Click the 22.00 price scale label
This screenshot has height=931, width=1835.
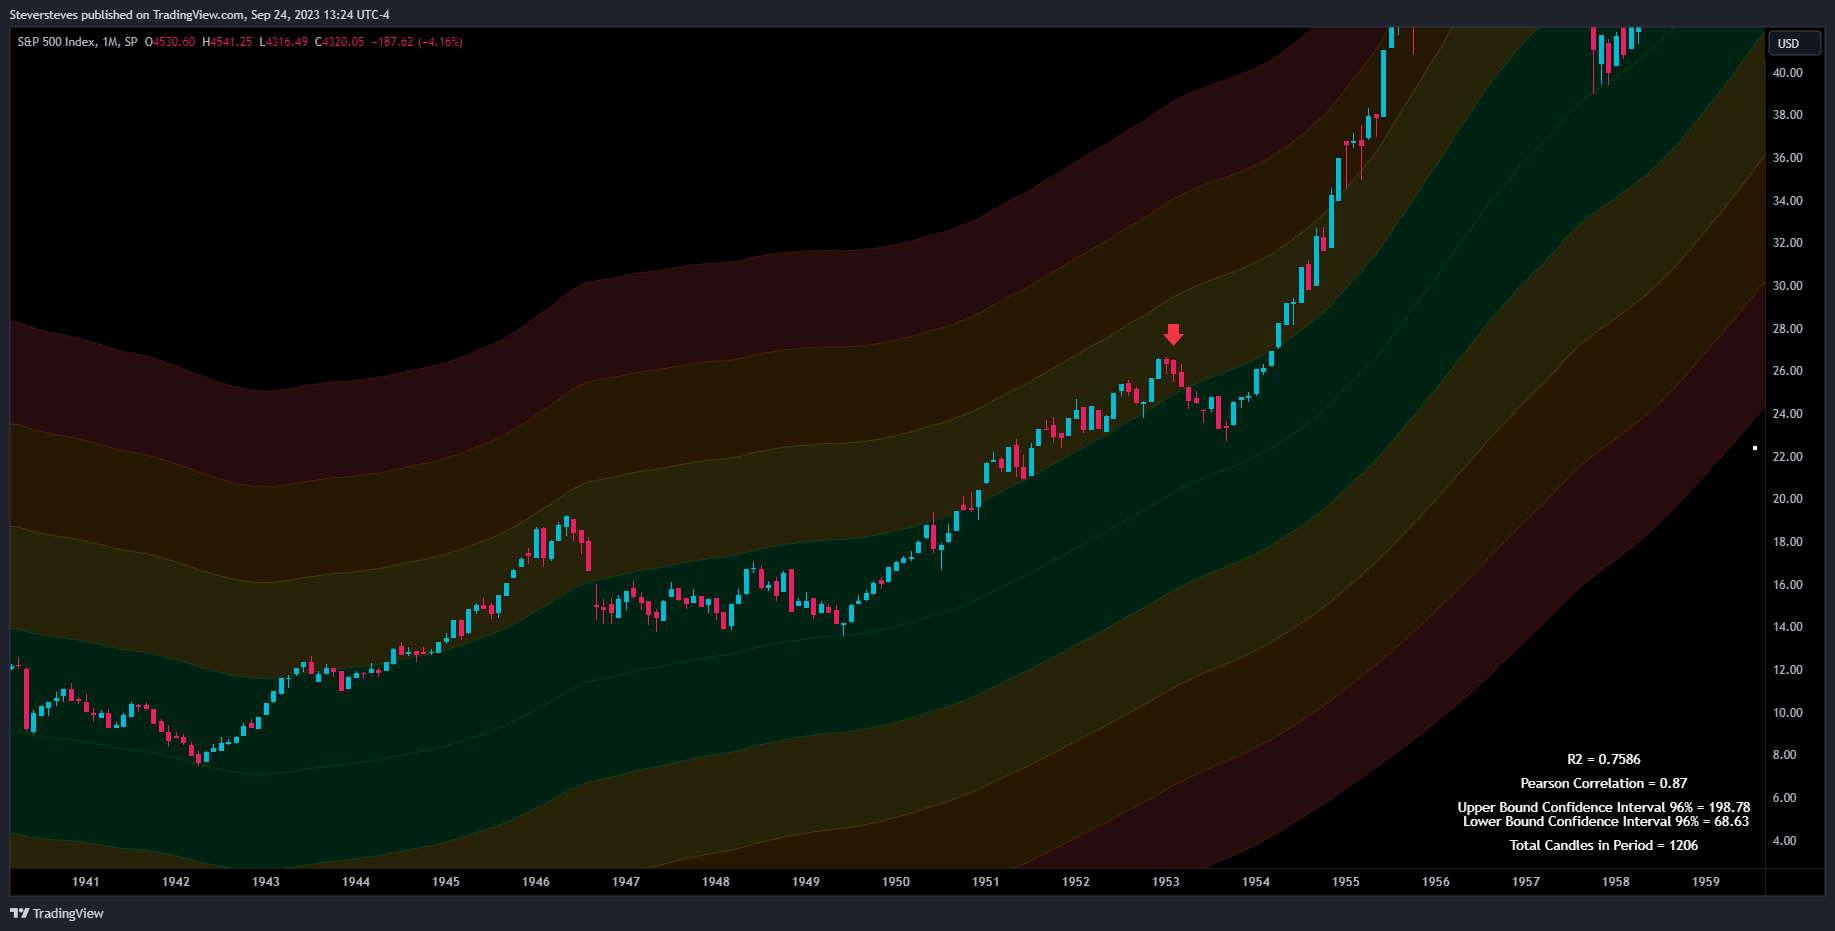pyautogui.click(x=1787, y=456)
